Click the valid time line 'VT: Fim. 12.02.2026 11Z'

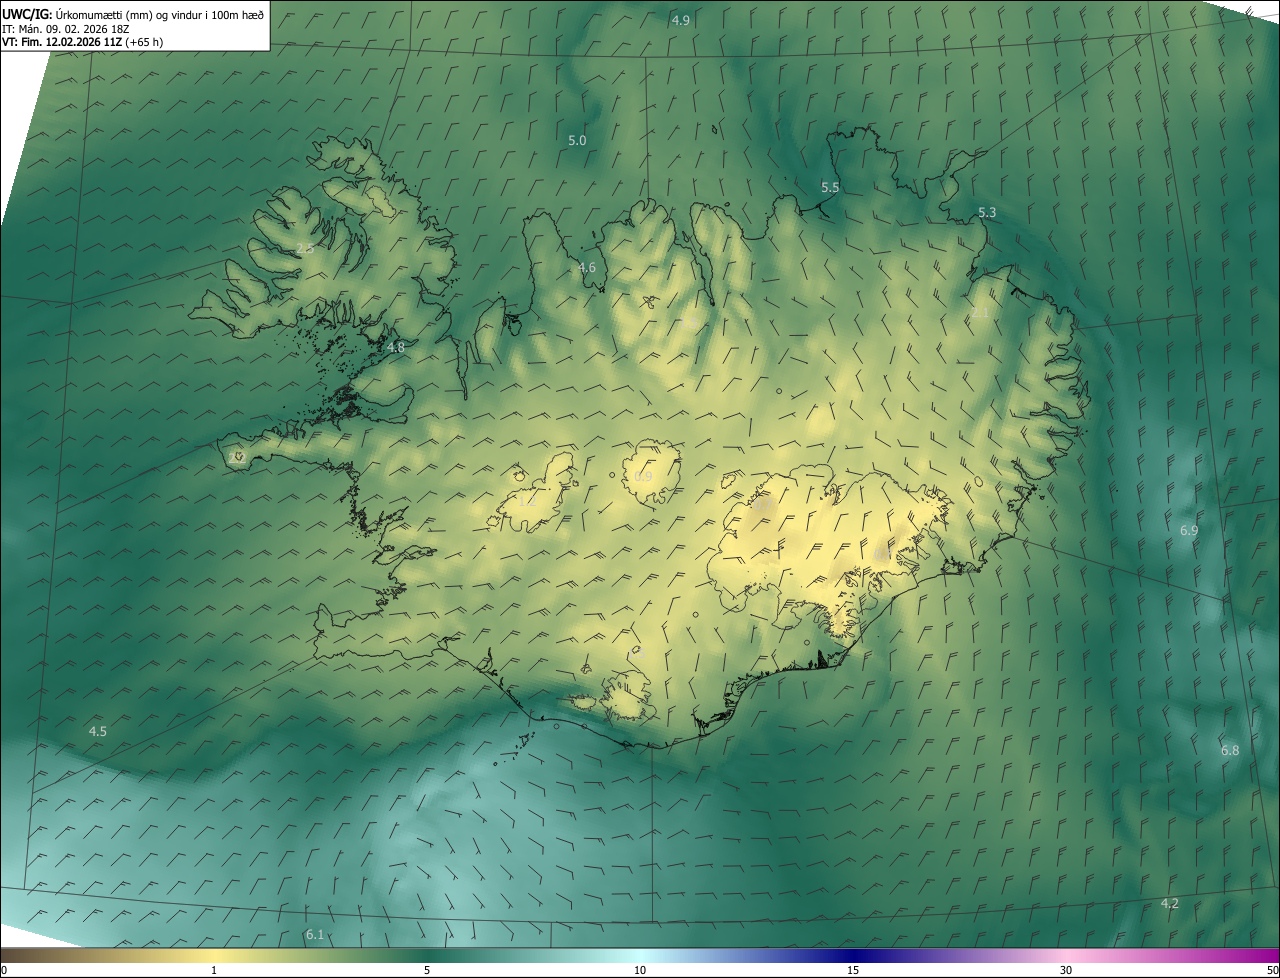point(62,42)
